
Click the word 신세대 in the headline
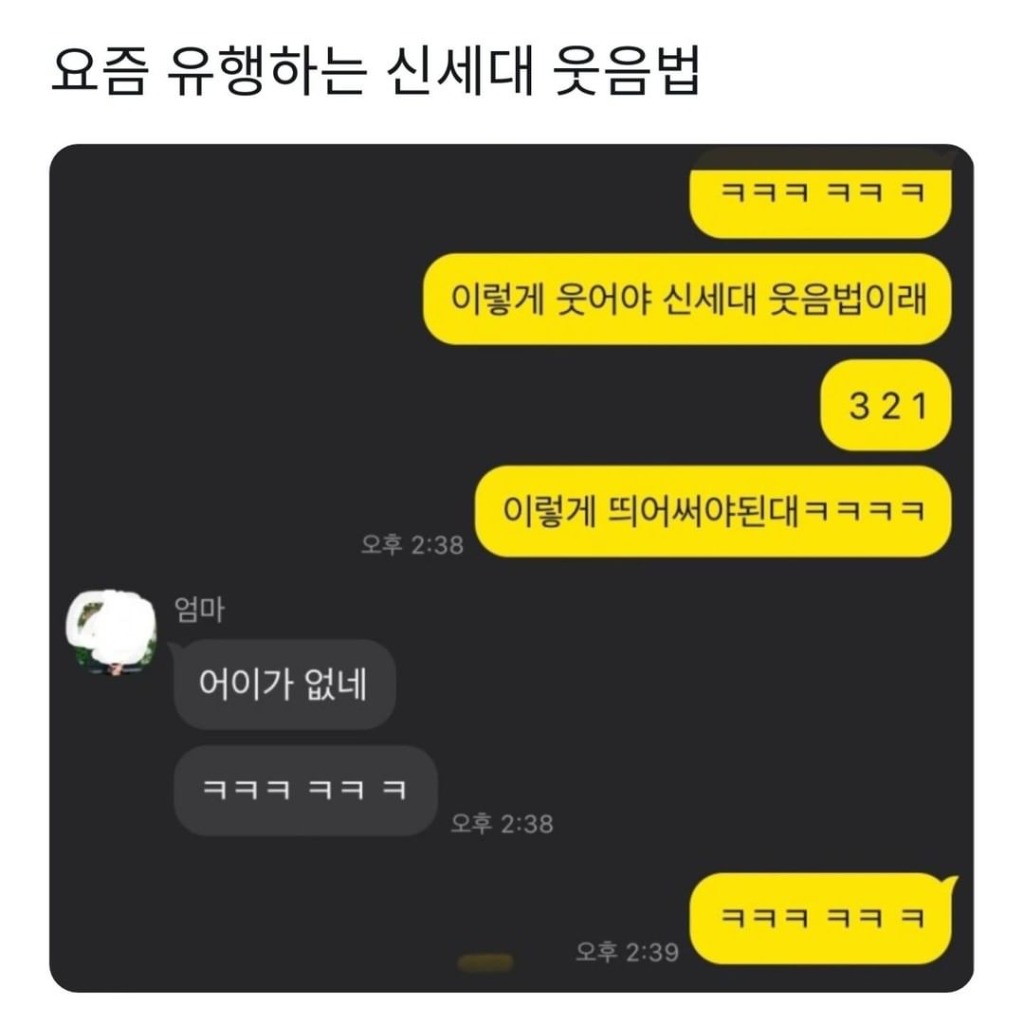click(x=460, y=72)
